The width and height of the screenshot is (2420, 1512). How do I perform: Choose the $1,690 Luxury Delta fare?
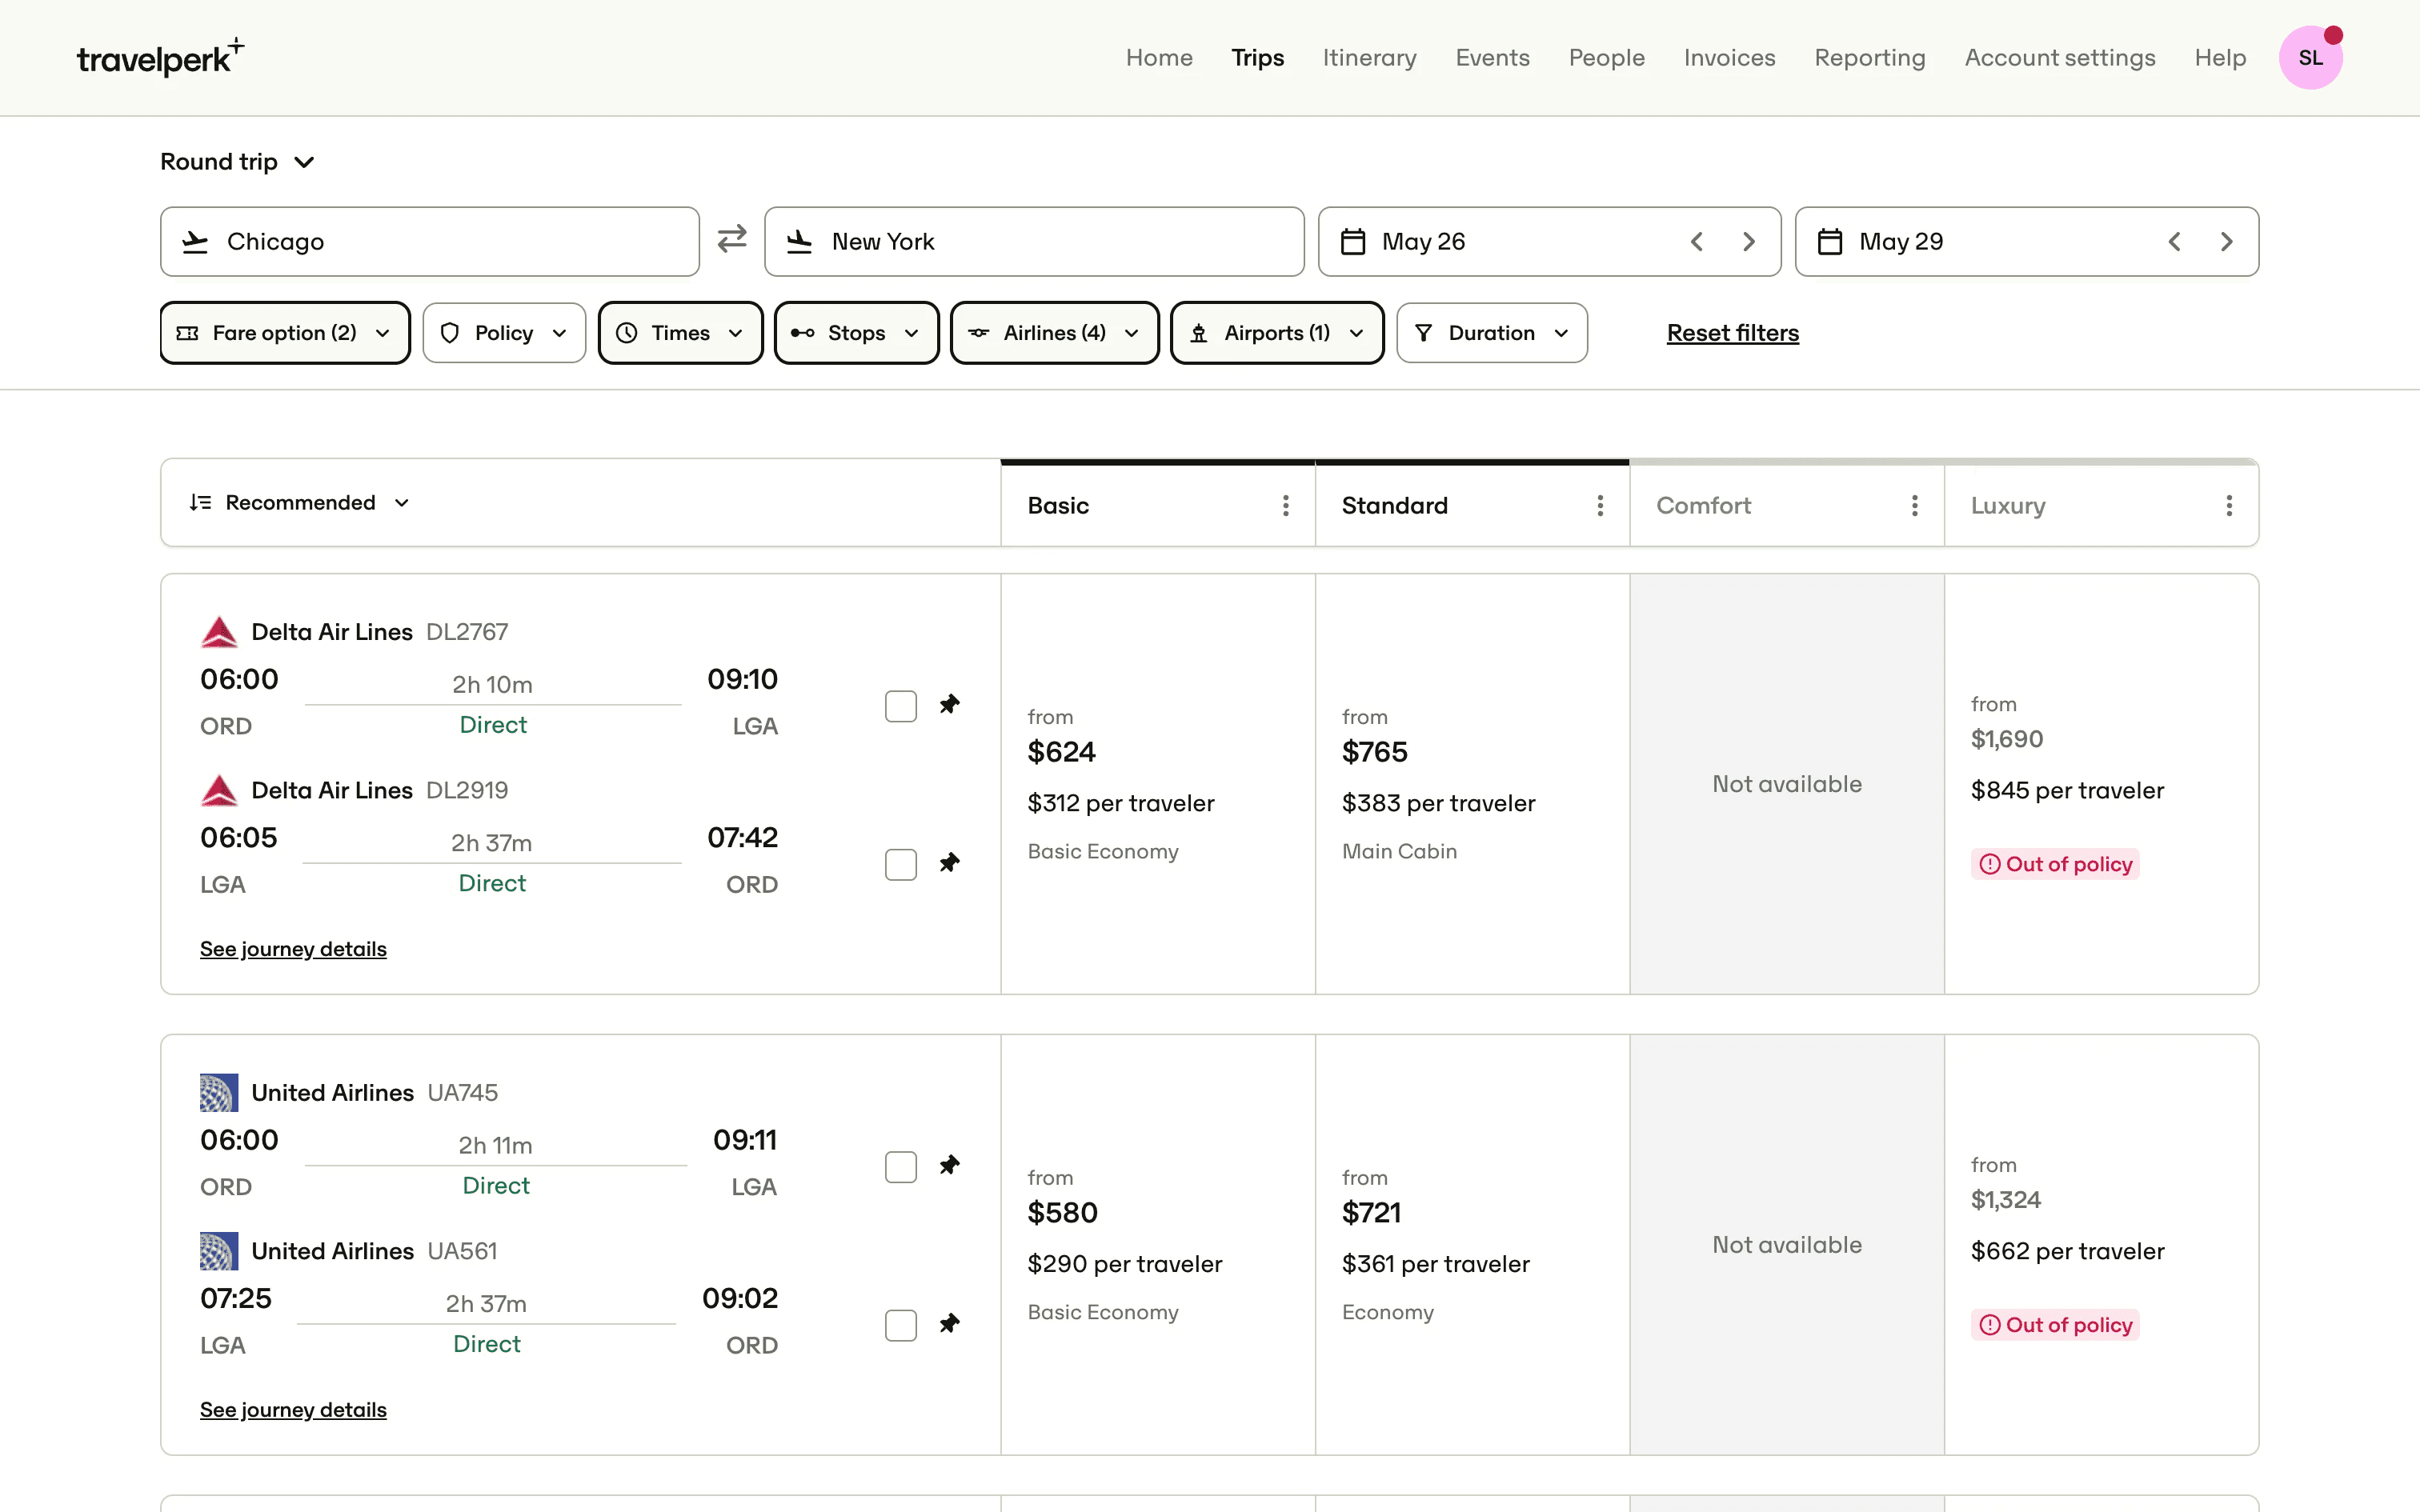2101,784
